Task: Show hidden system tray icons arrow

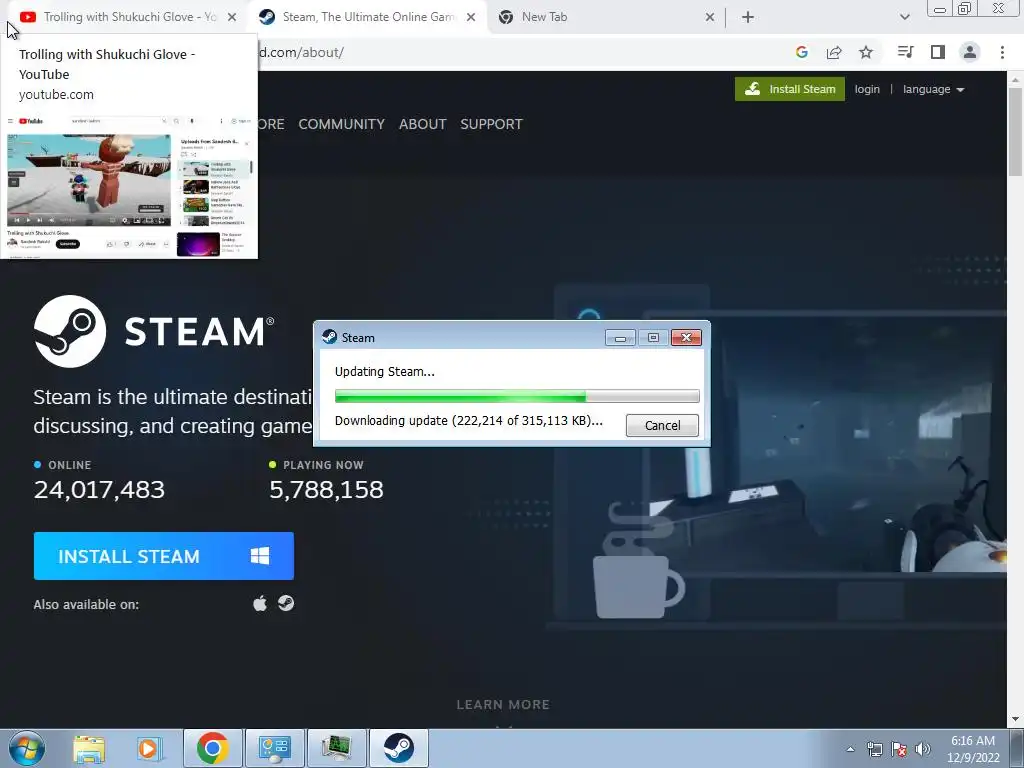Action: pyautogui.click(x=850, y=749)
